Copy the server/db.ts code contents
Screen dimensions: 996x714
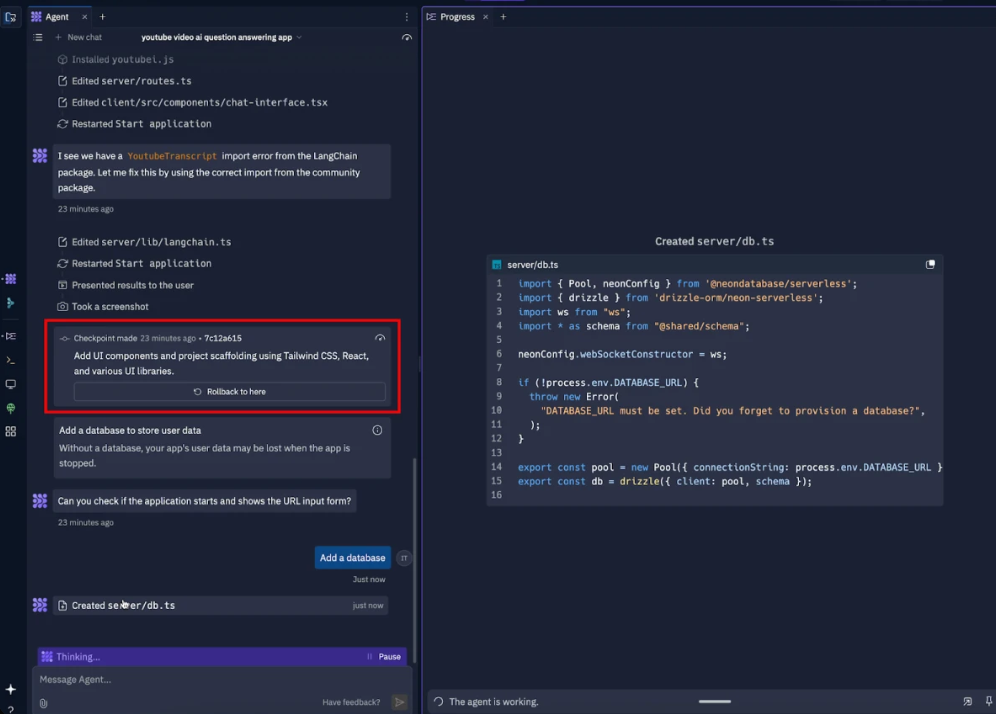click(x=930, y=264)
